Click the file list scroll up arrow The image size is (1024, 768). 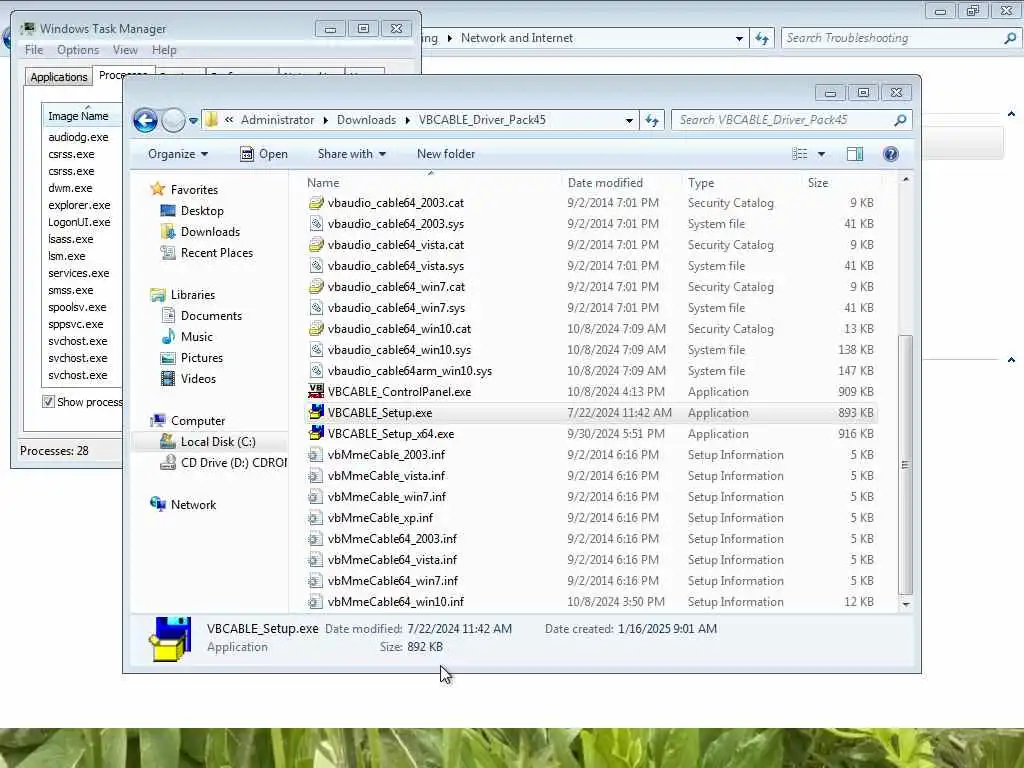(x=905, y=179)
